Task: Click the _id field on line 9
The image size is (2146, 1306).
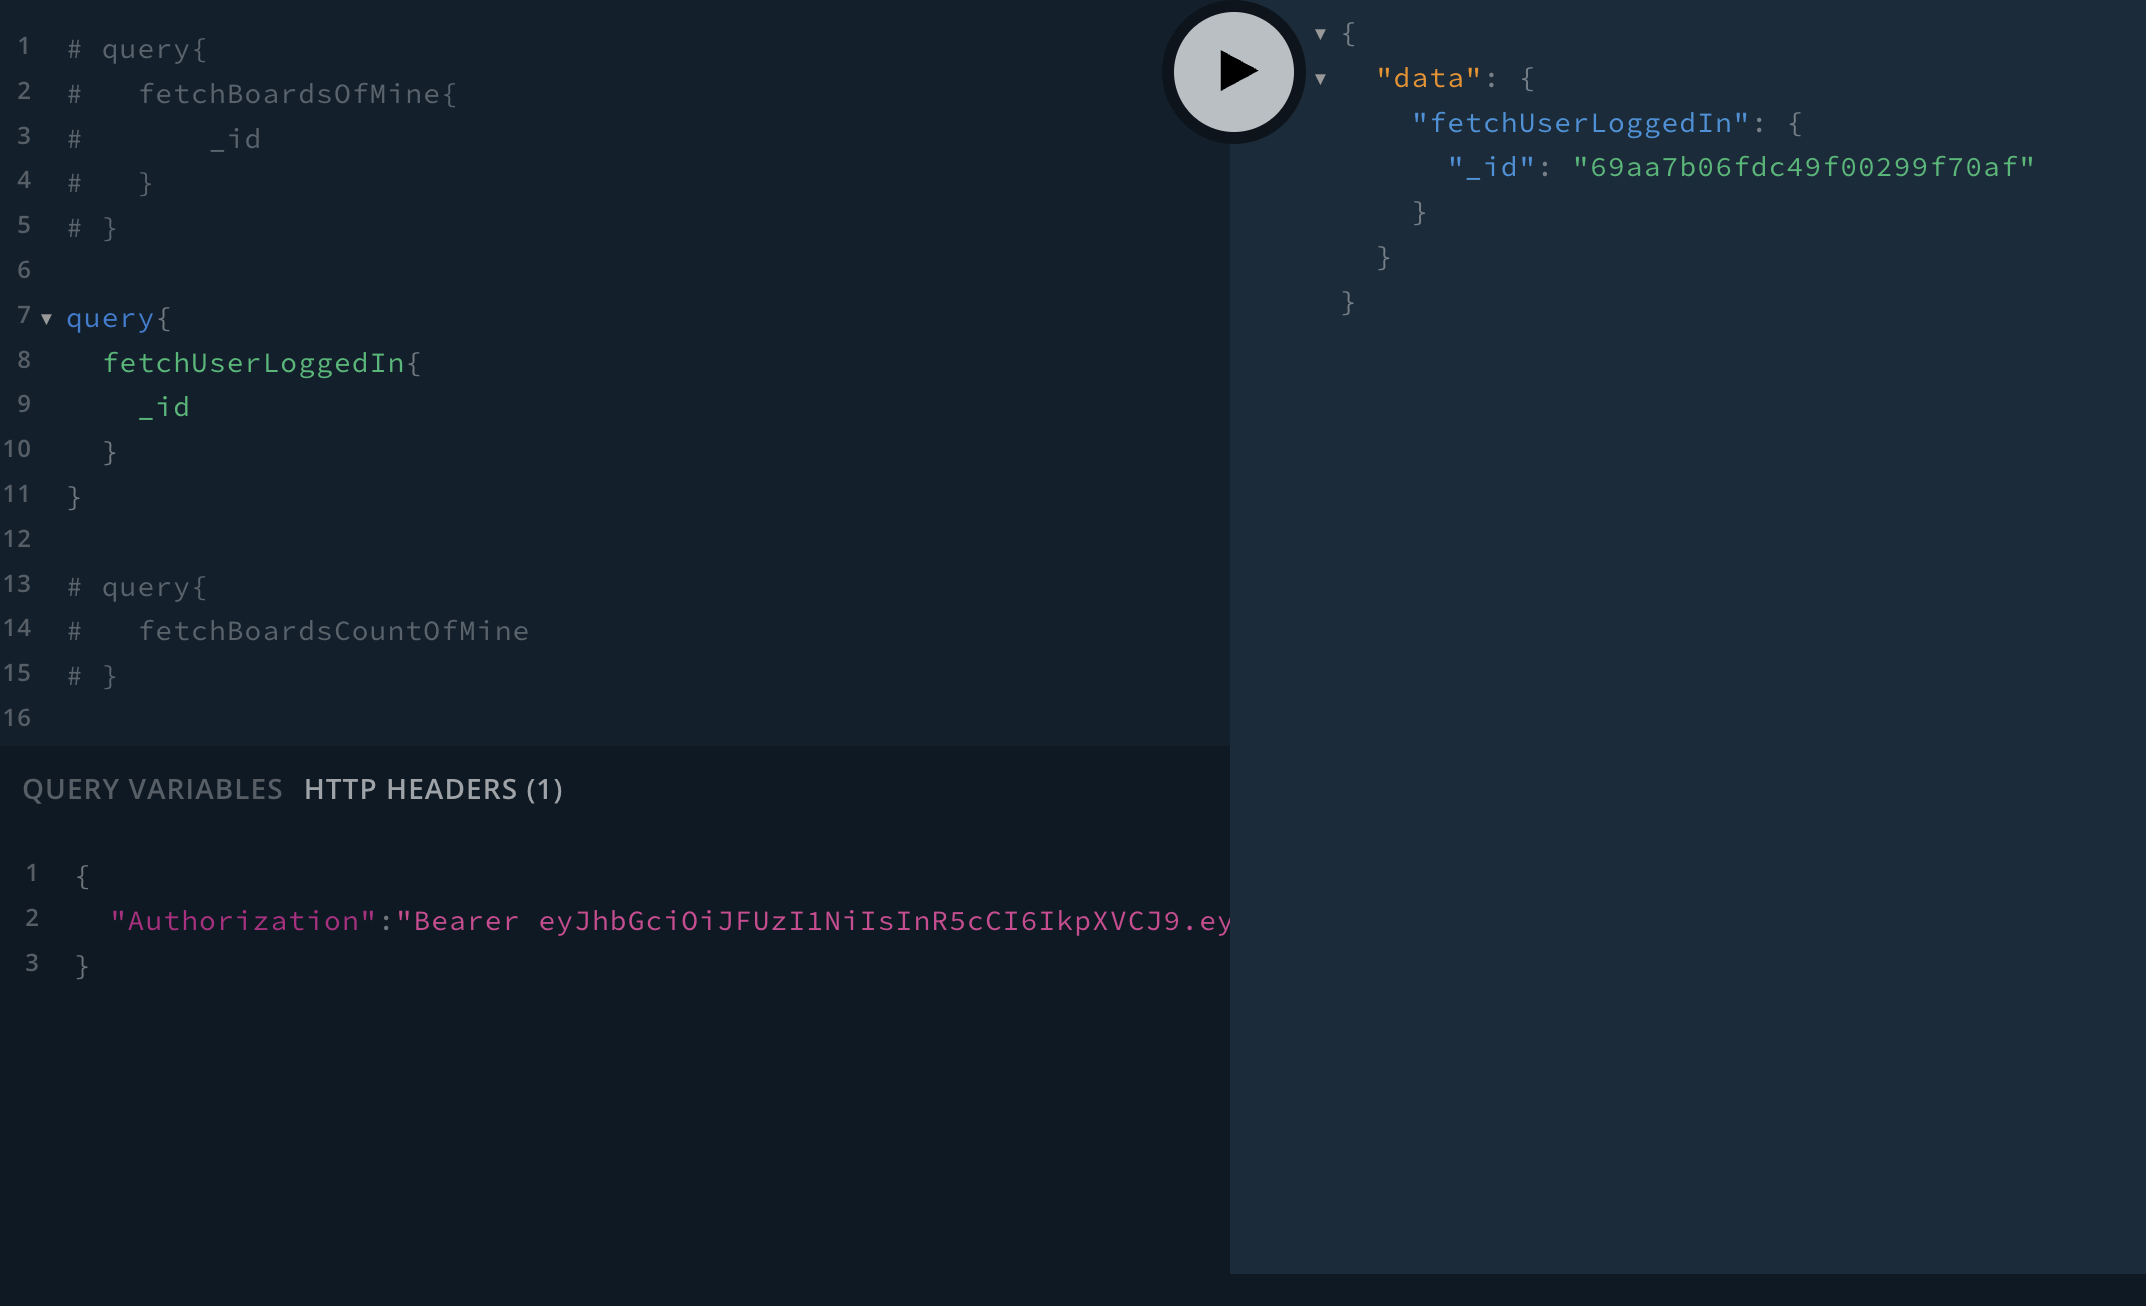Action: pos(164,408)
